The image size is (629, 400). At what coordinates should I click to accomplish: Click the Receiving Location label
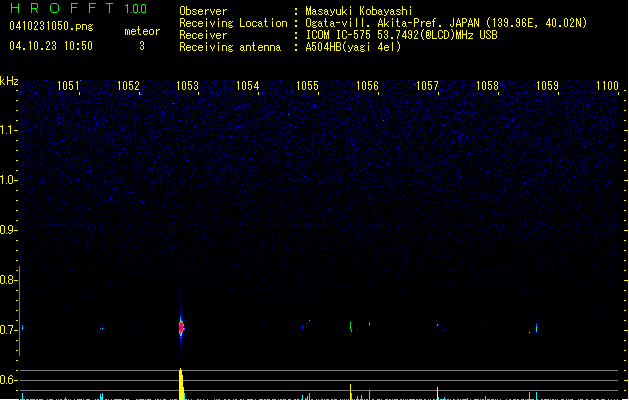[x=233, y=23]
